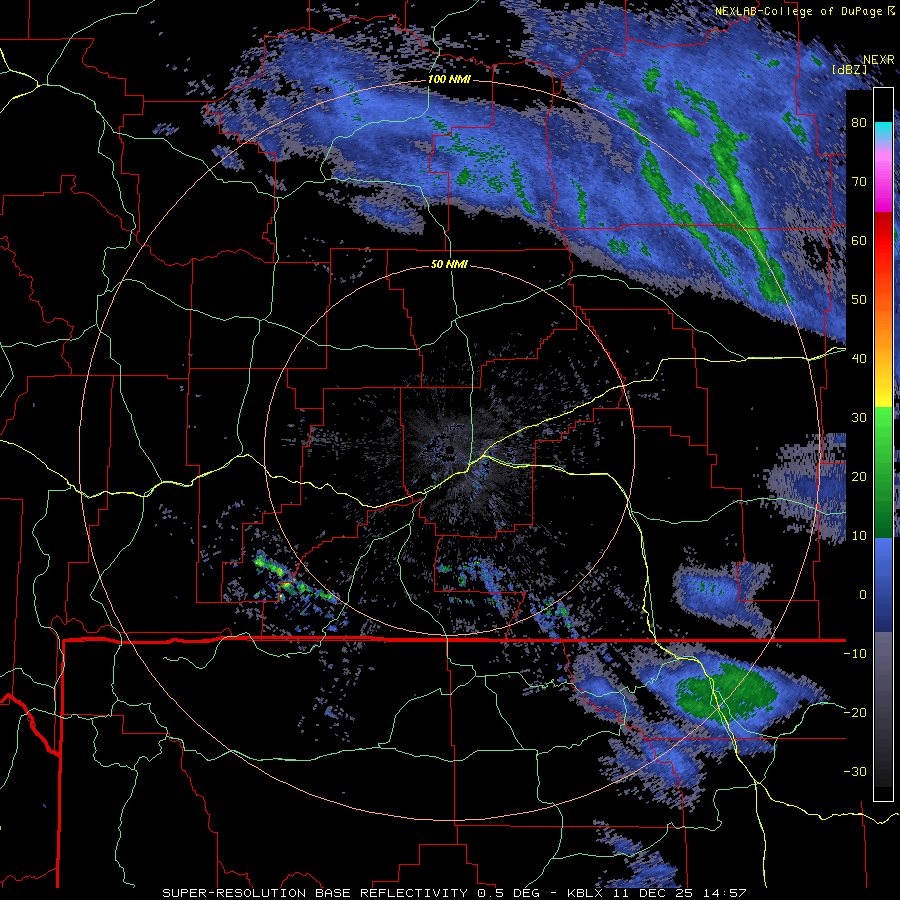Select the 0 value on the dBZ scale

863,595
